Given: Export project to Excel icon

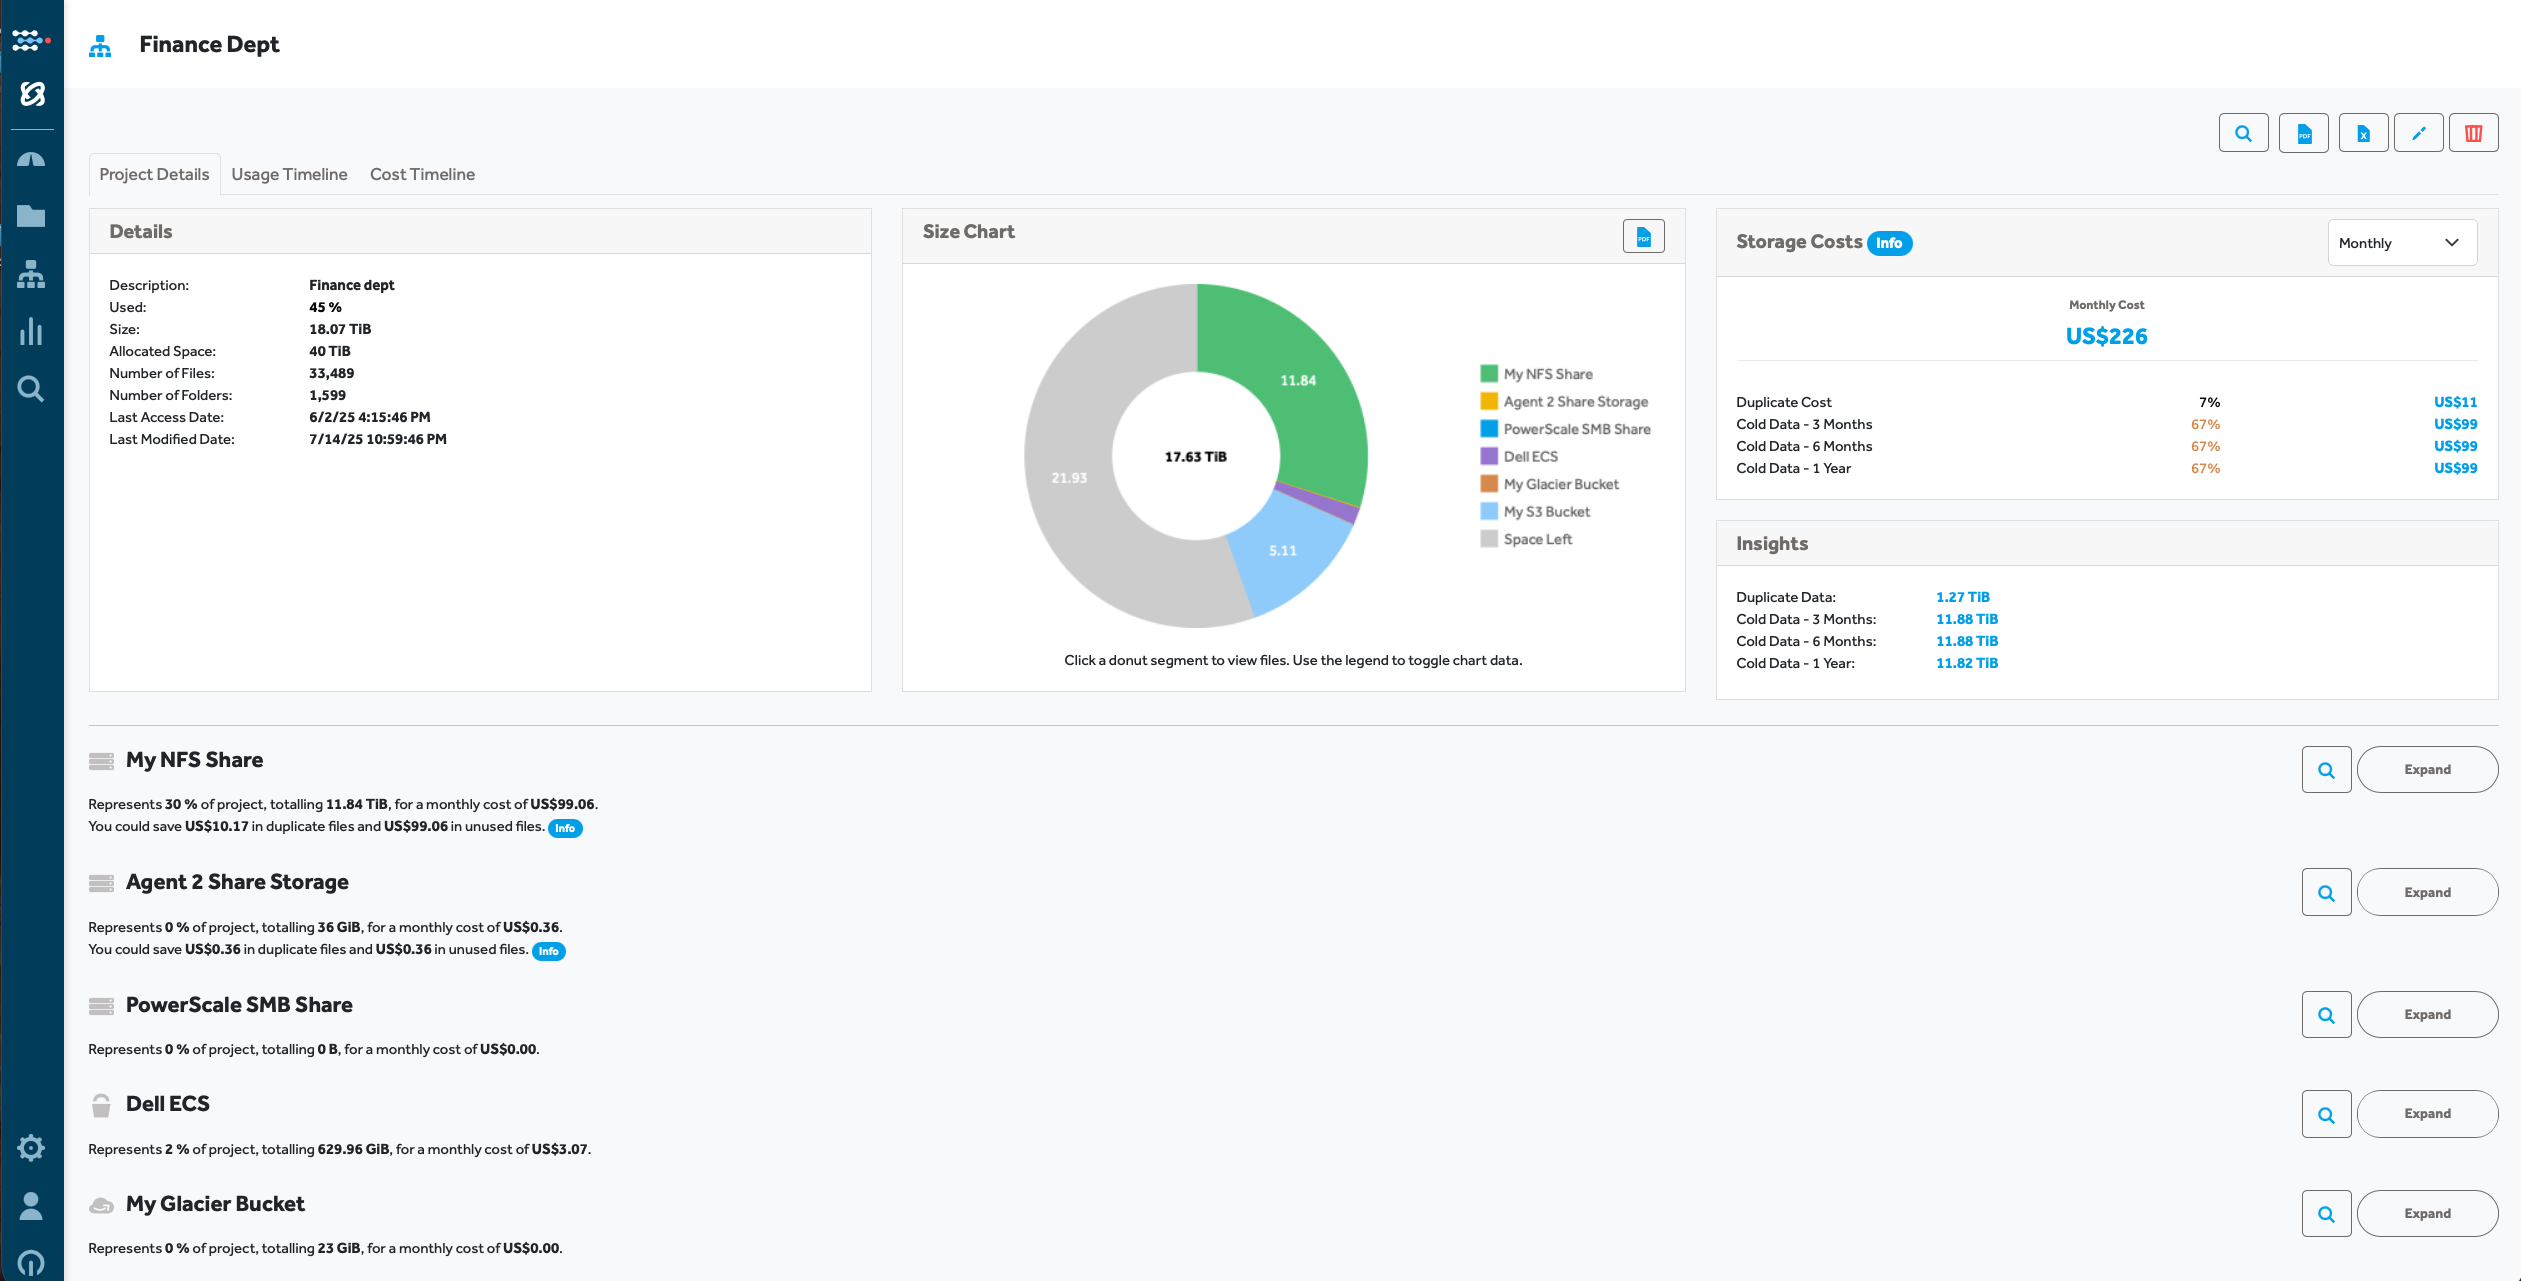Looking at the screenshot, I should point(2363,133).
